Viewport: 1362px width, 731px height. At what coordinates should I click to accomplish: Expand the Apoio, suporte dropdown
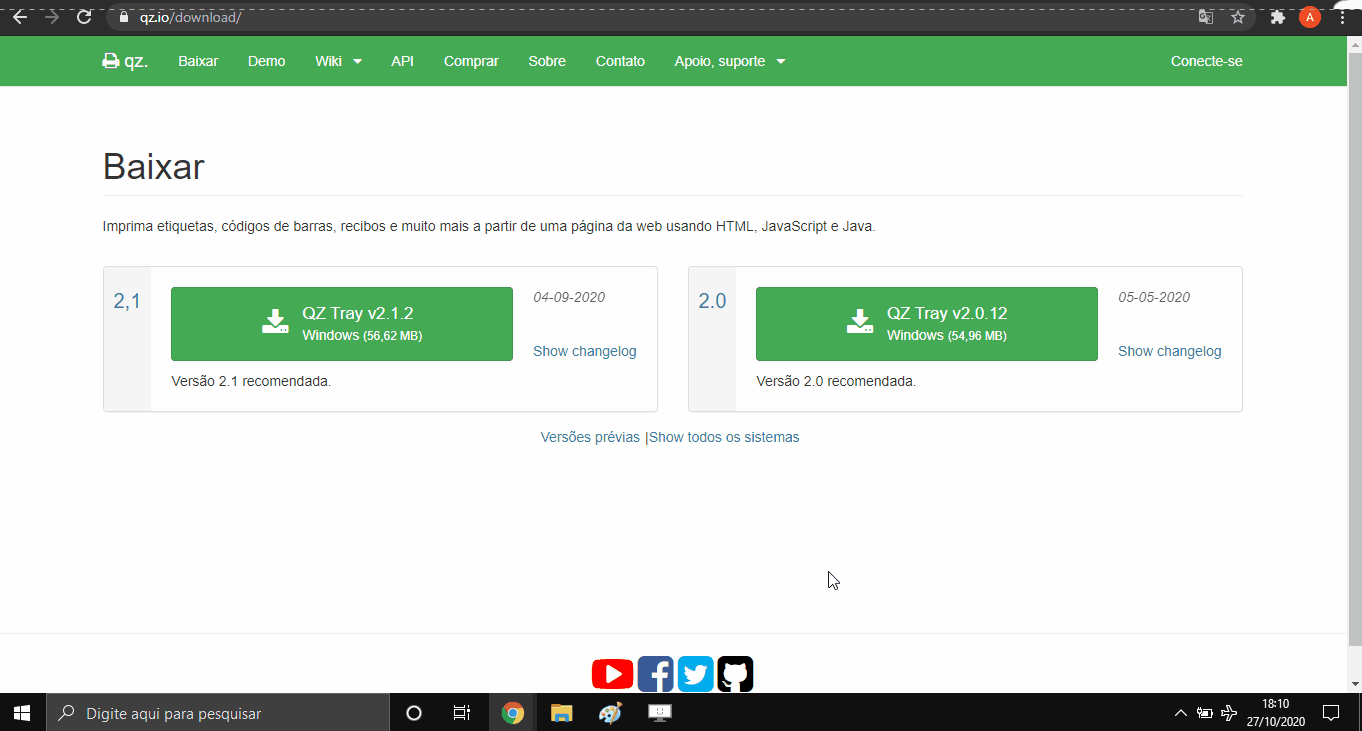tap(730, 60)
